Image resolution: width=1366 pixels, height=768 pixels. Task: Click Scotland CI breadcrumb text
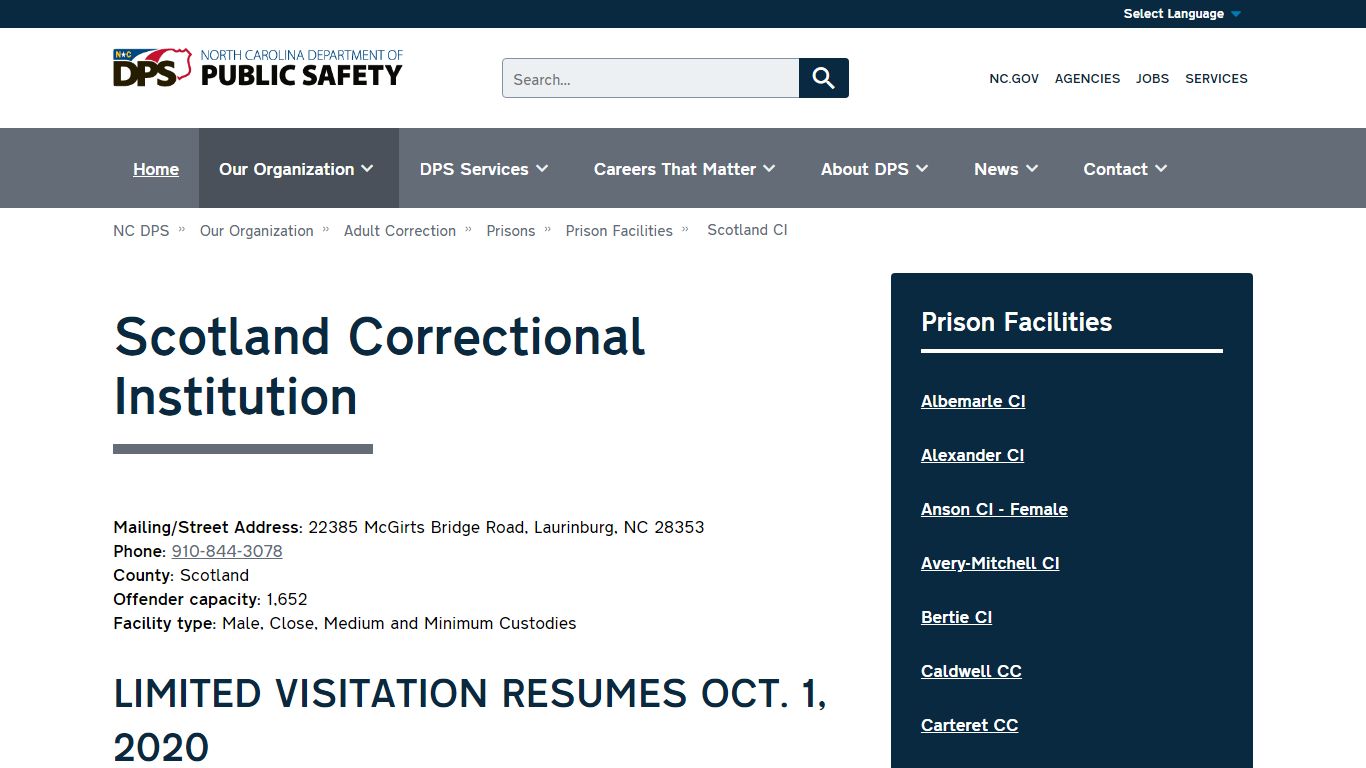pyautogui.click(x=747, y=230)
